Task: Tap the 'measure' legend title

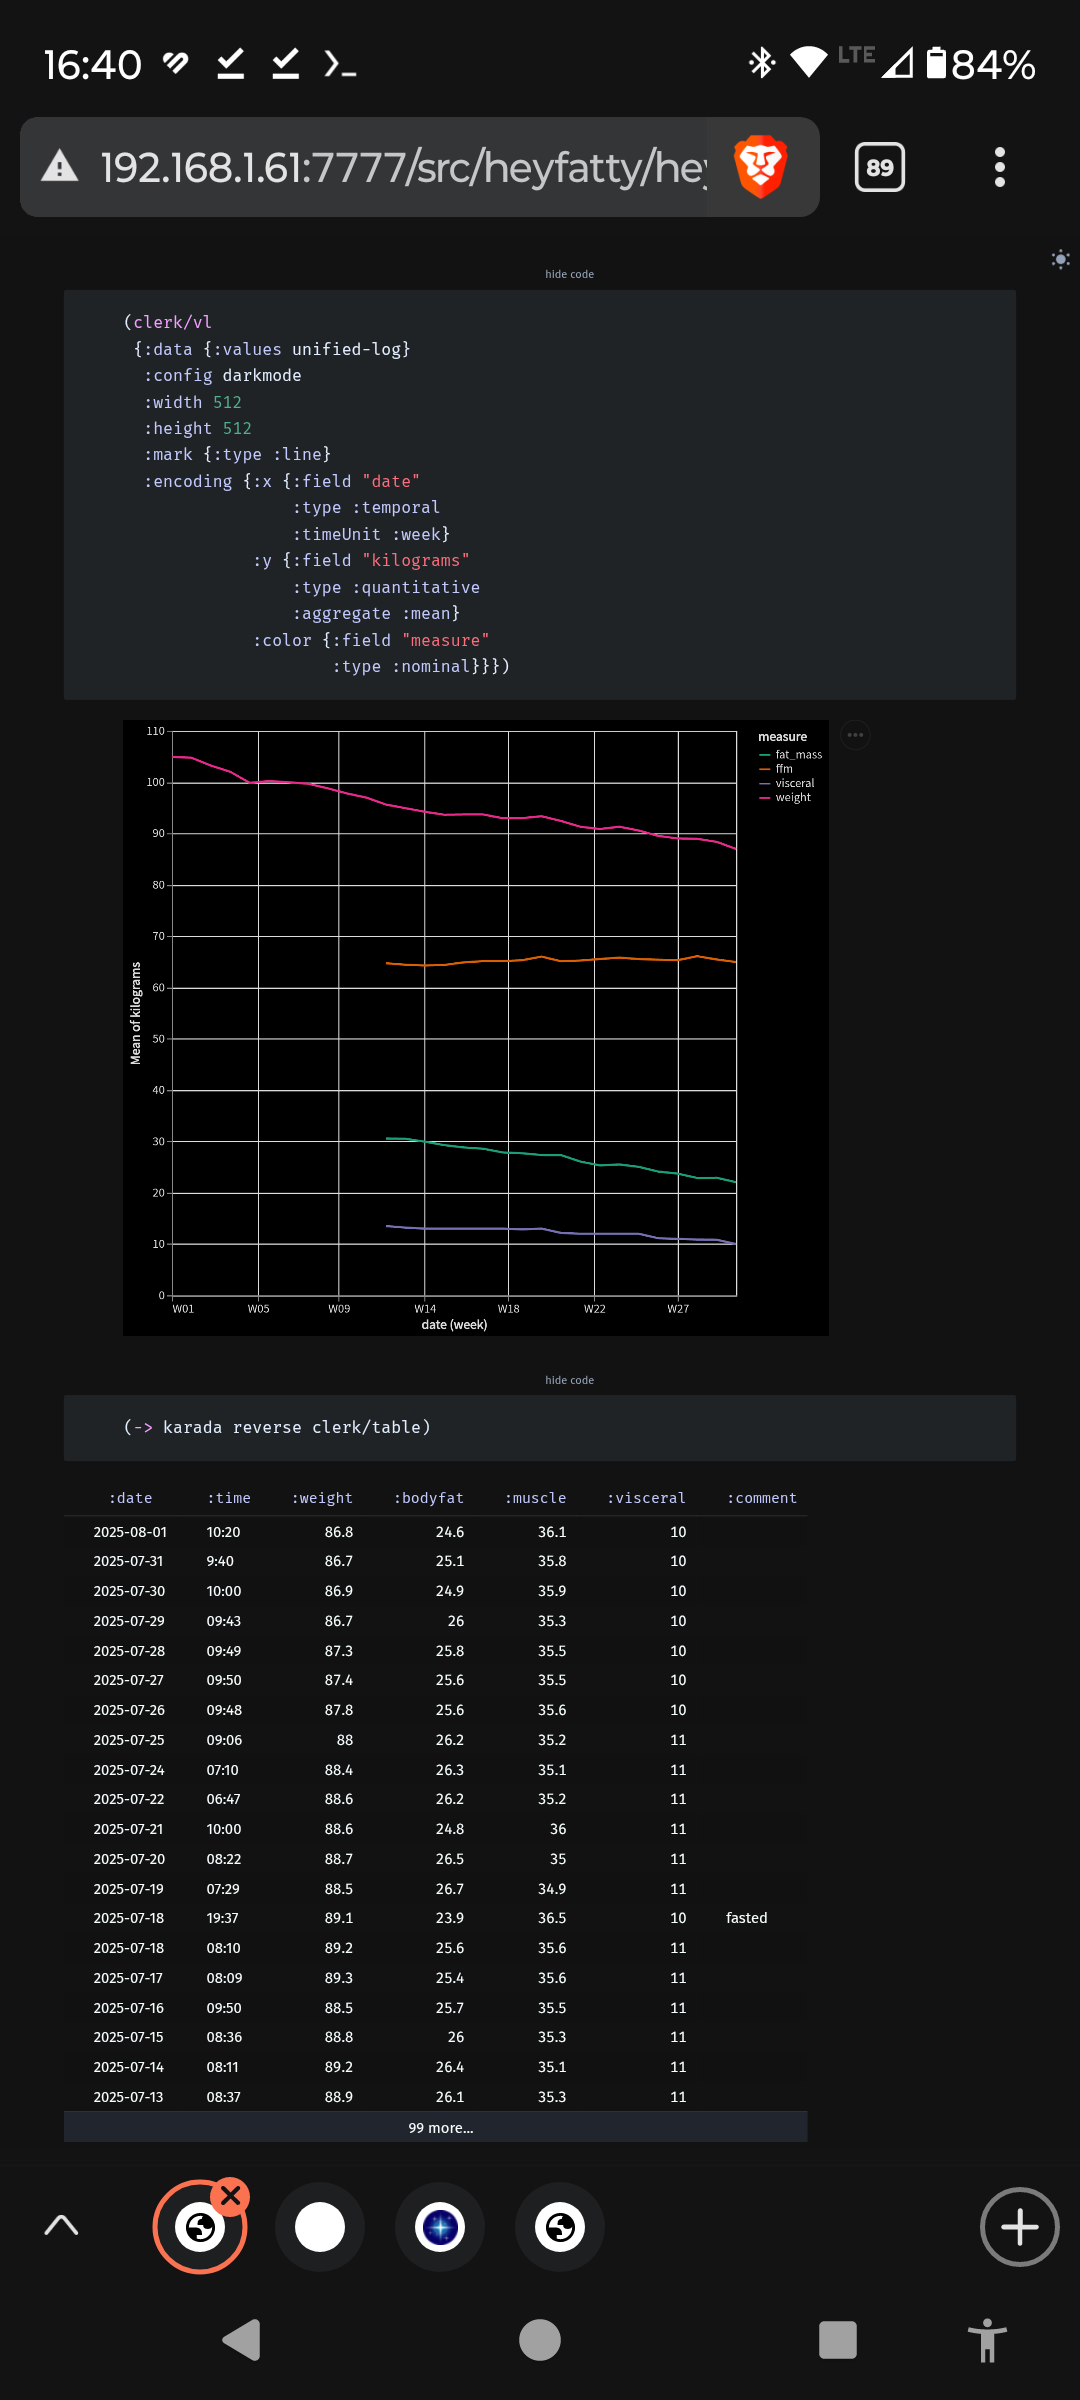Action: tap(782, 737)
